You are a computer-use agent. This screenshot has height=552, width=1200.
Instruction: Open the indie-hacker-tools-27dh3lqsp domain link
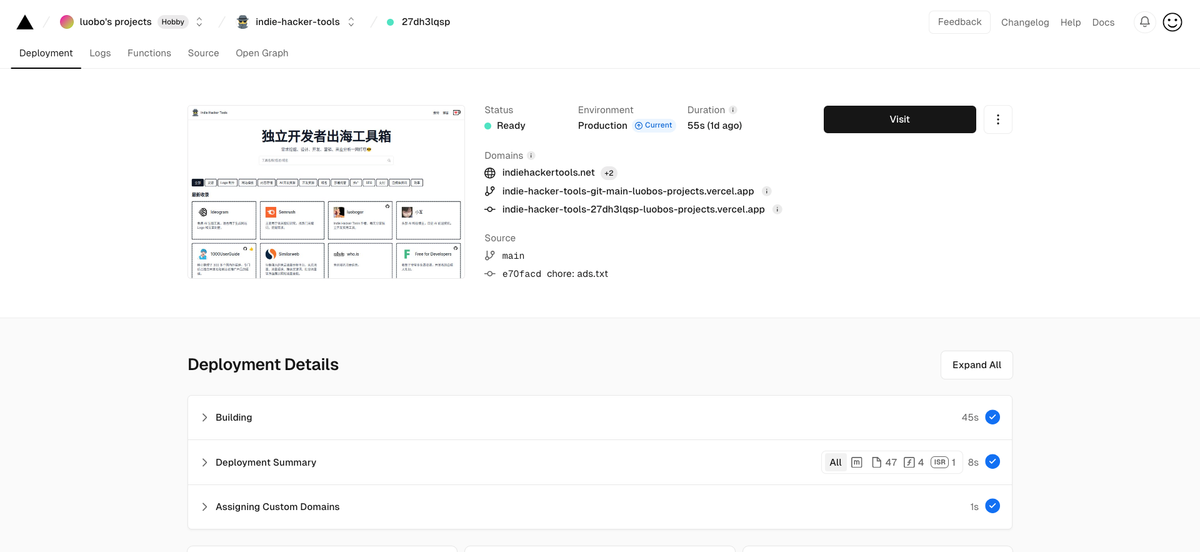(x=633, y=209)
